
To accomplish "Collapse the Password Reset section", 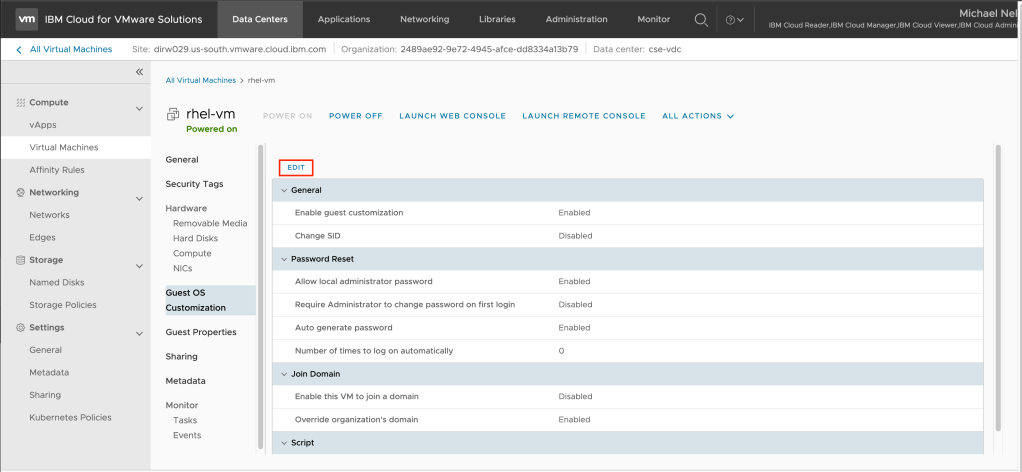I will (284, 258).
